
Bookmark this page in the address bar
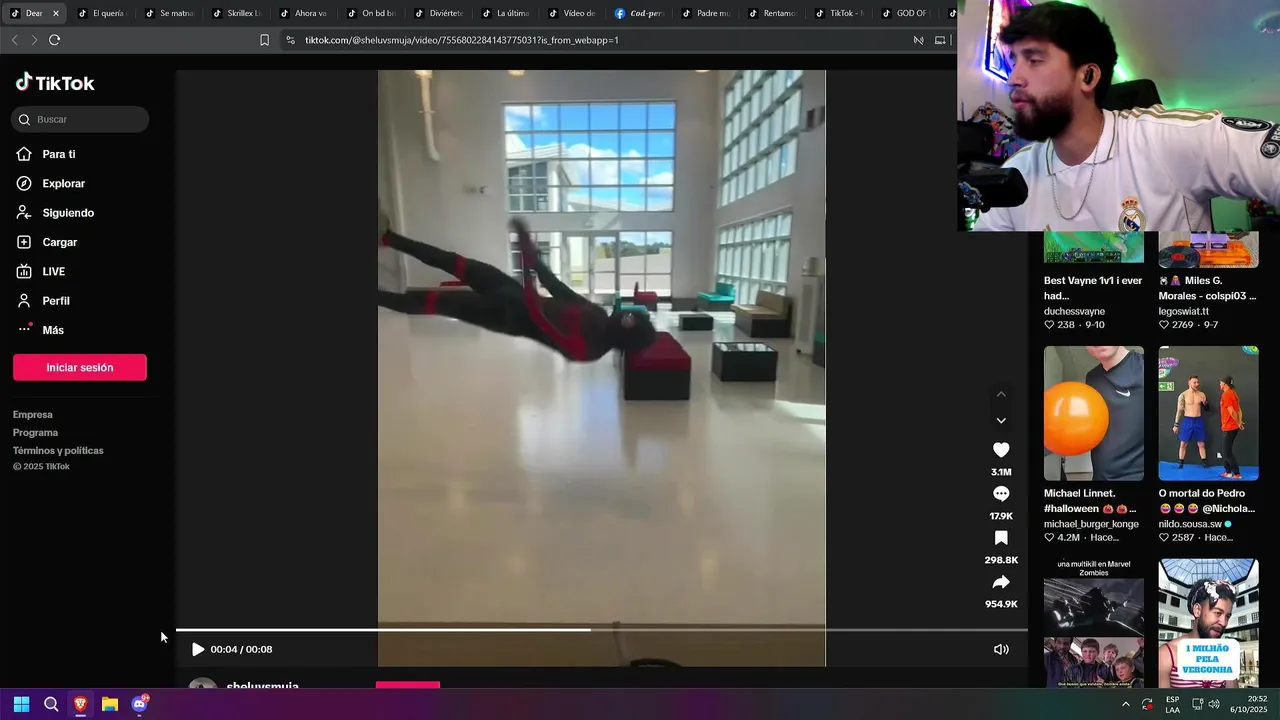coord(264,40)
